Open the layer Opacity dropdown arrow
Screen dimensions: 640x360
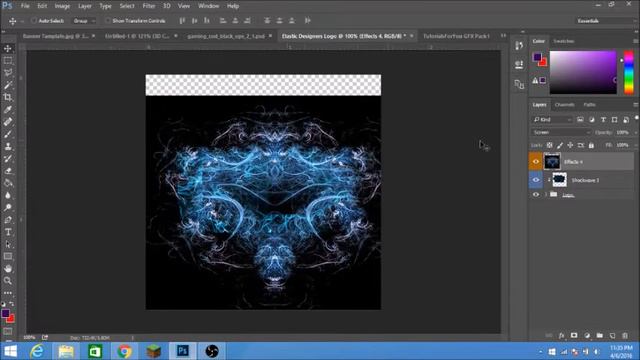pyautogui.click(x=635, y=132)
